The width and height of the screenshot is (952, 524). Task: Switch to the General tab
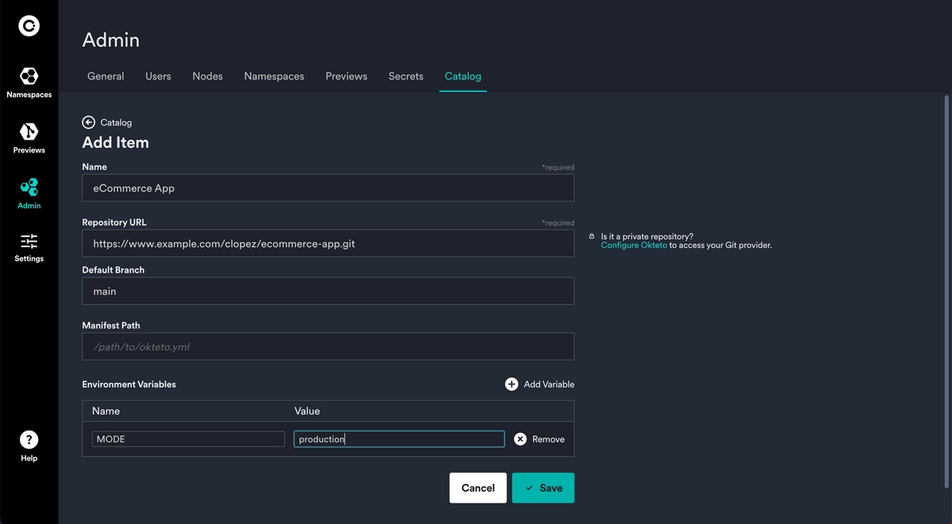click(x=106, y=77)
